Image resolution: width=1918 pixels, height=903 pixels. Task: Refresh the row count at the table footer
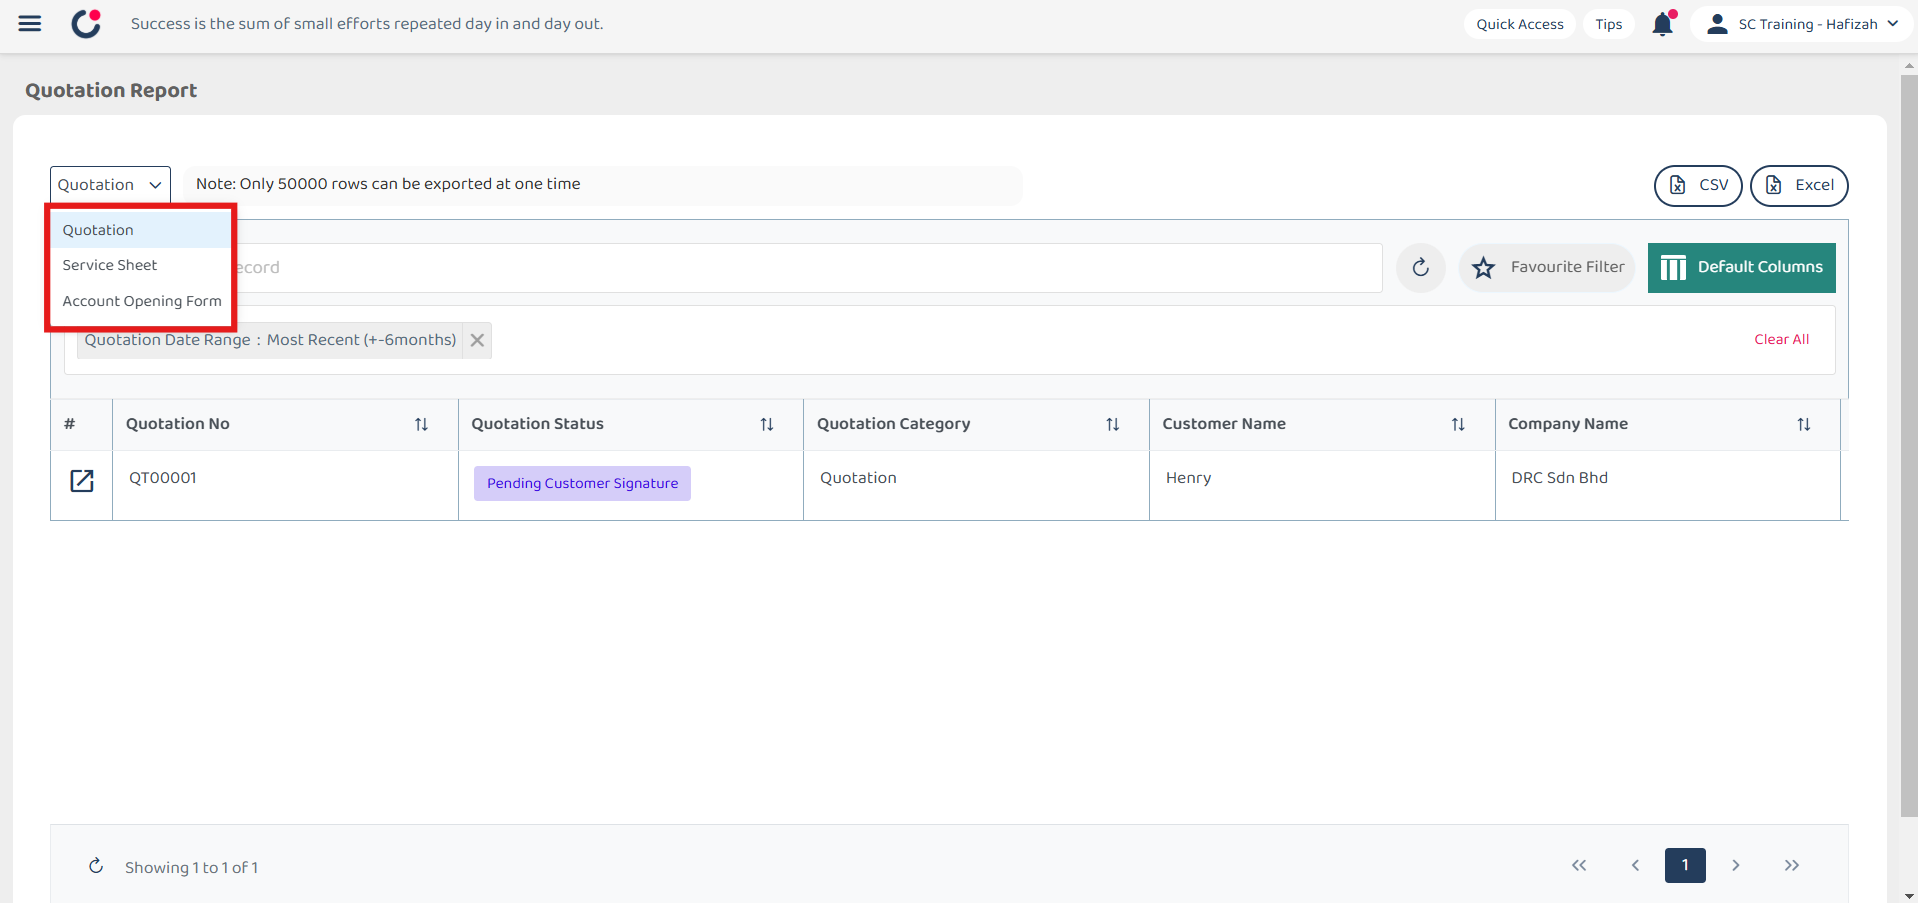pos(96,866)
